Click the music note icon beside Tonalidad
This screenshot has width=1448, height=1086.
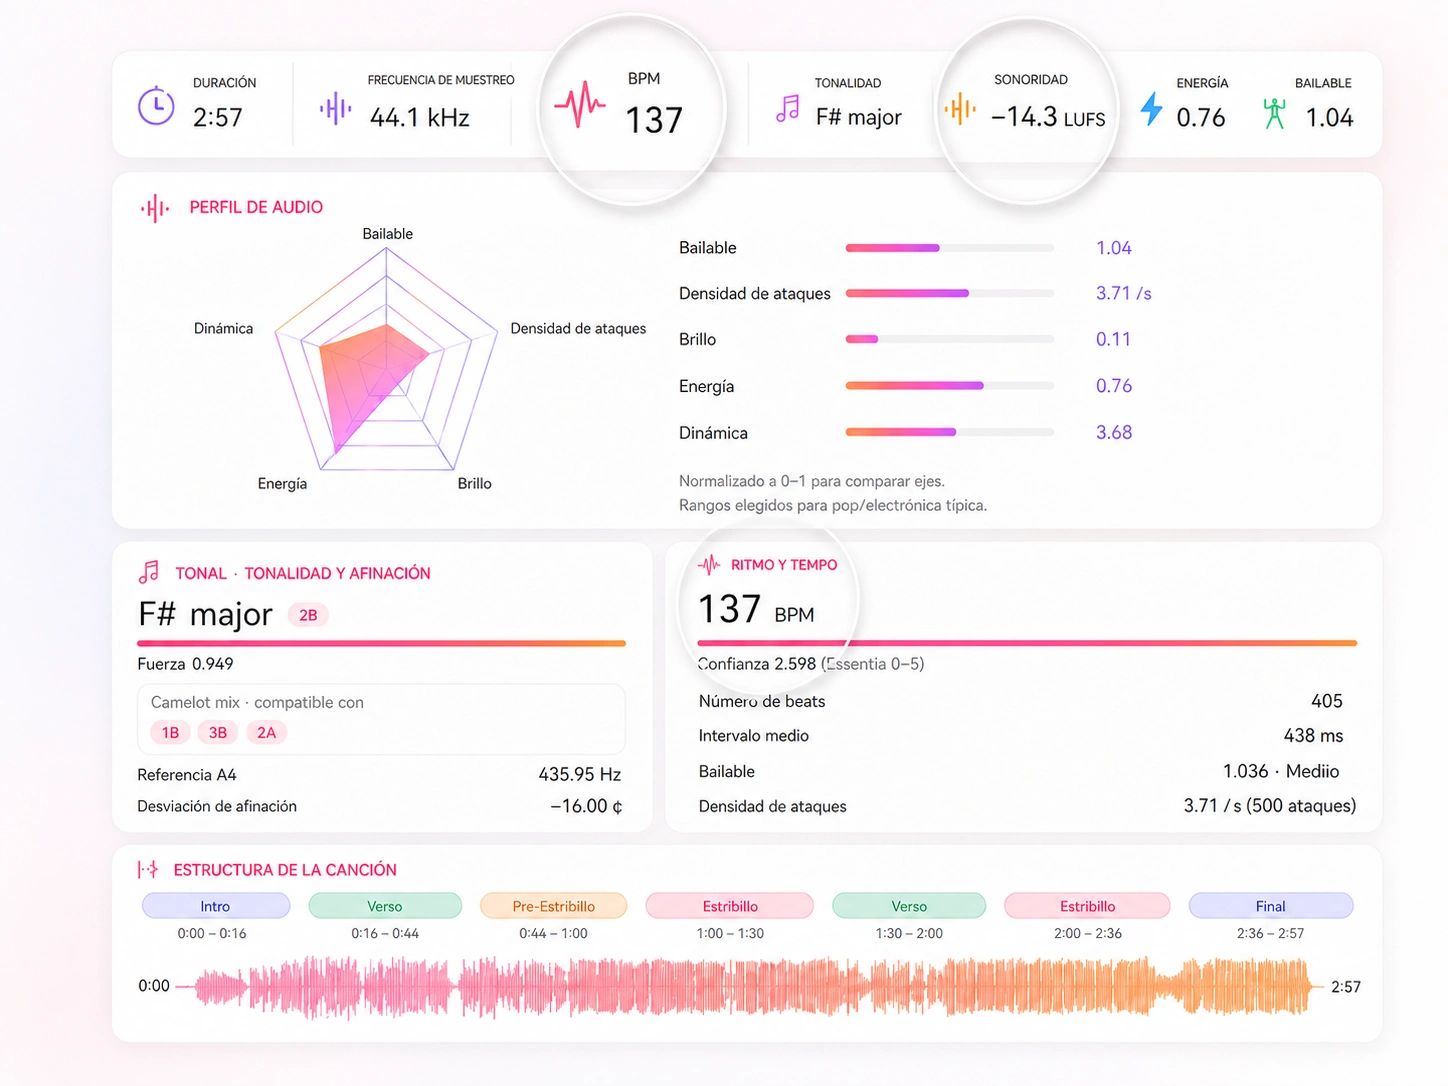[788, 108]
